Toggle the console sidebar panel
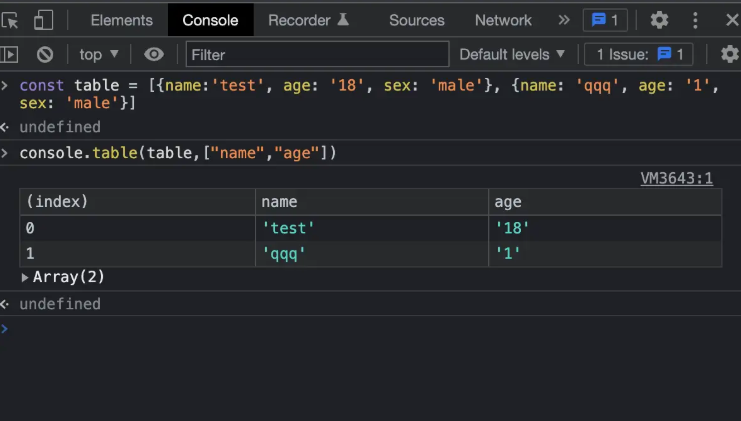Screen dimensions: 741x421 pyautogui.click(x=11, y=55)
